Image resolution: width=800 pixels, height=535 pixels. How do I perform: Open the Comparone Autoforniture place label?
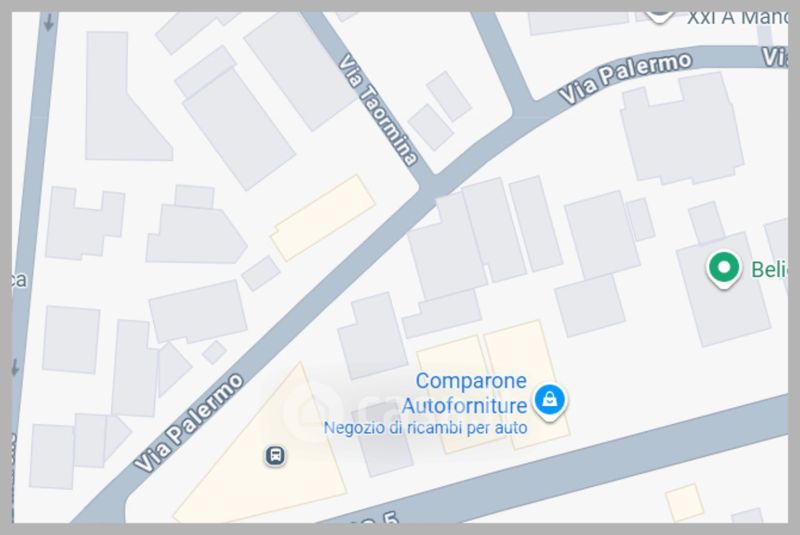pos(464,393)
